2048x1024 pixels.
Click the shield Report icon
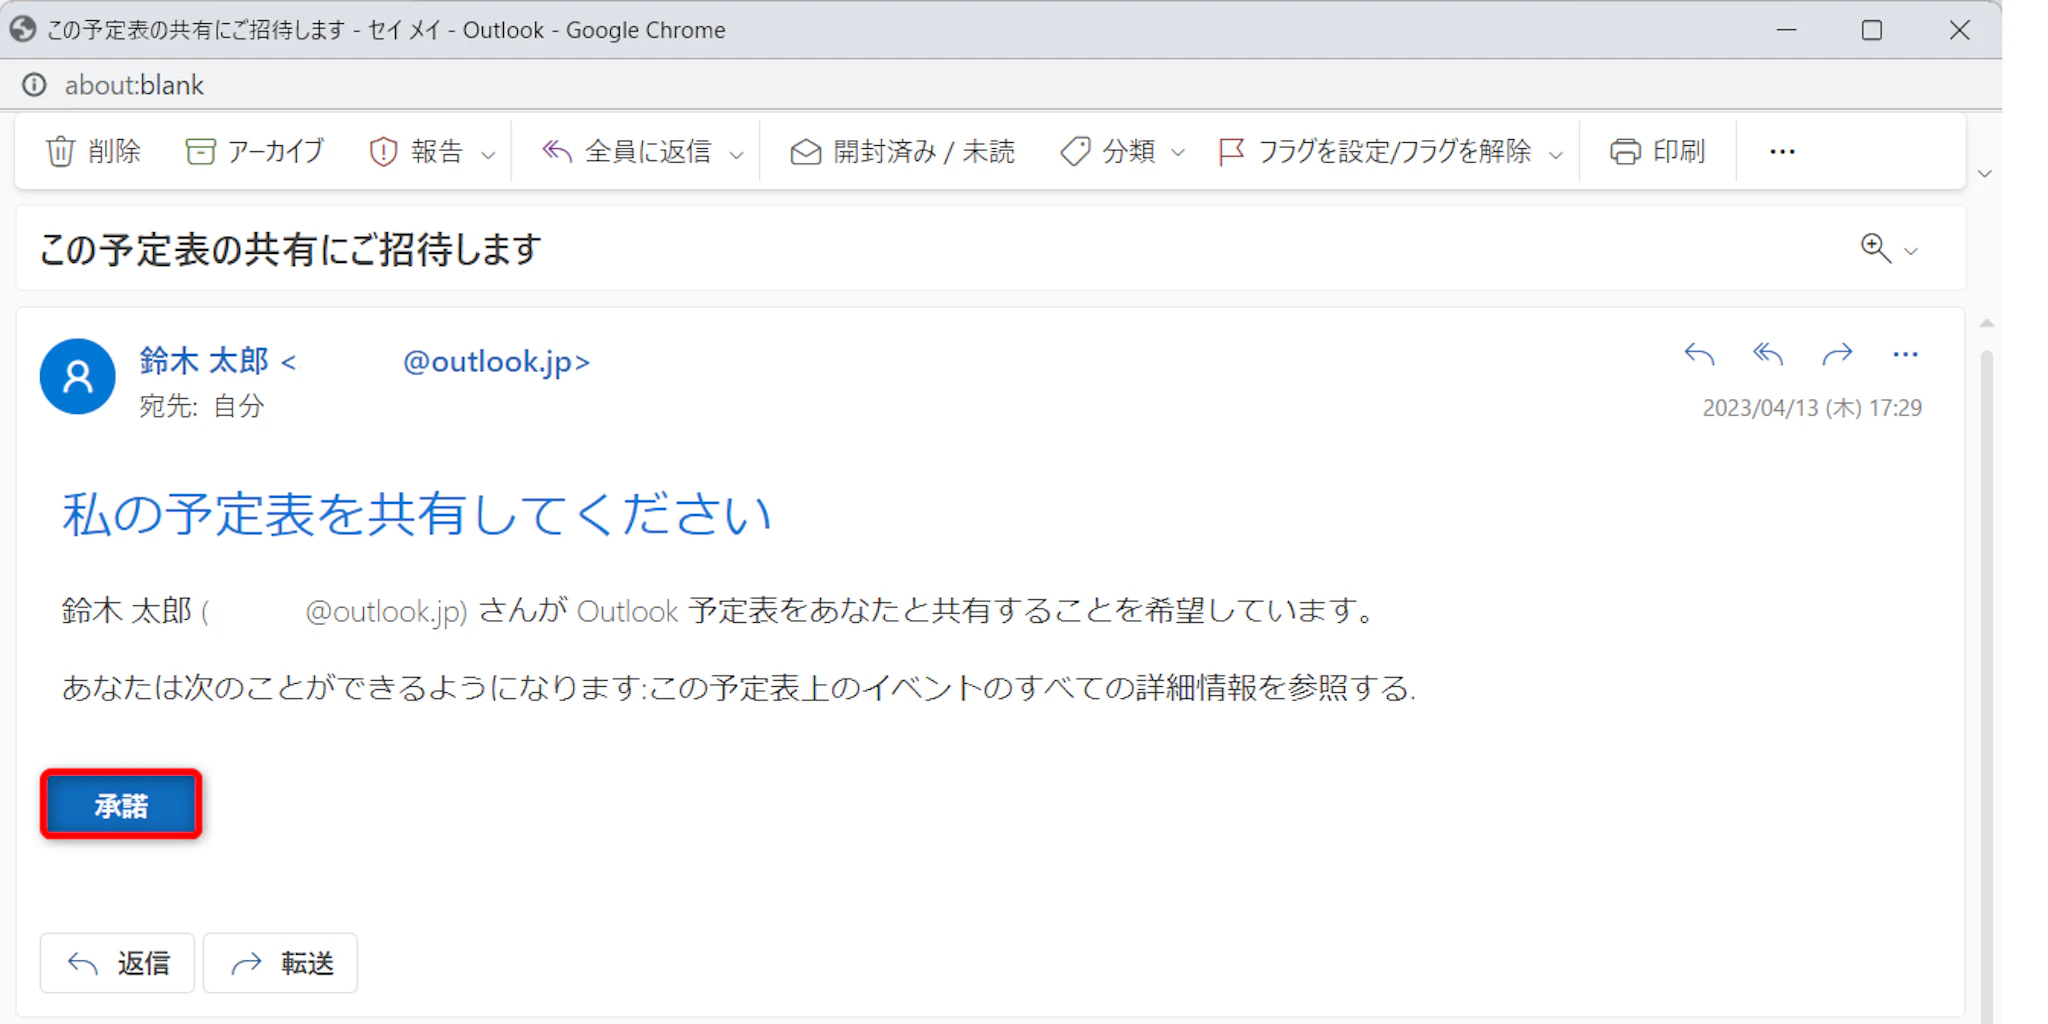(x=383, y=152)
